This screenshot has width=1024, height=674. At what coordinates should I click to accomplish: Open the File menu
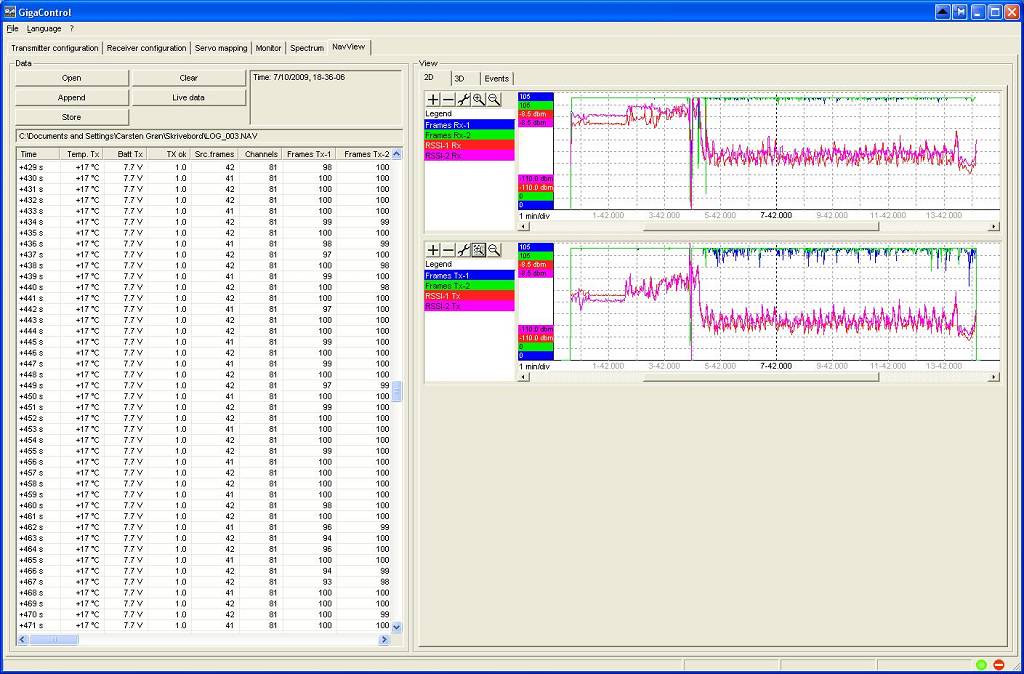point(12,29)
